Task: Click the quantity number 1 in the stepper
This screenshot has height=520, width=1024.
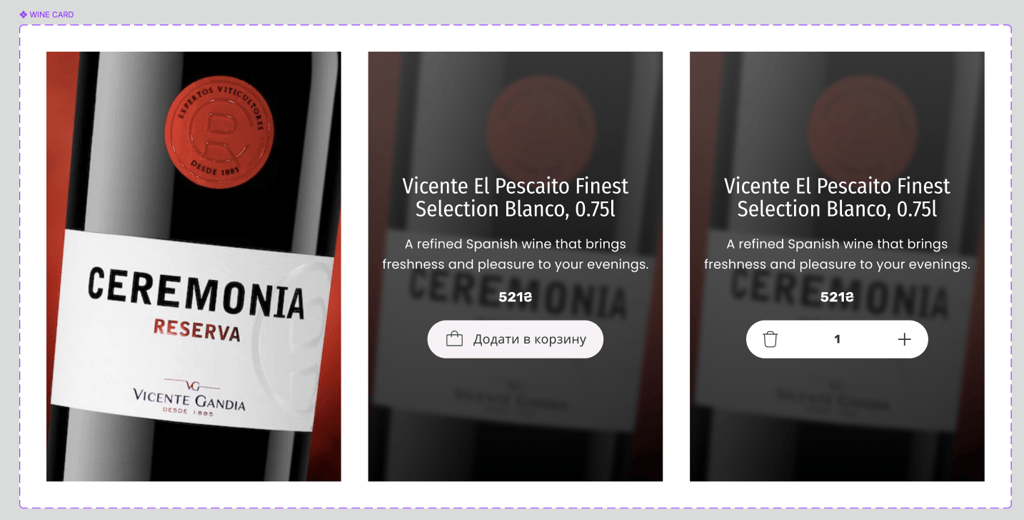Action: tap(837, 339)
